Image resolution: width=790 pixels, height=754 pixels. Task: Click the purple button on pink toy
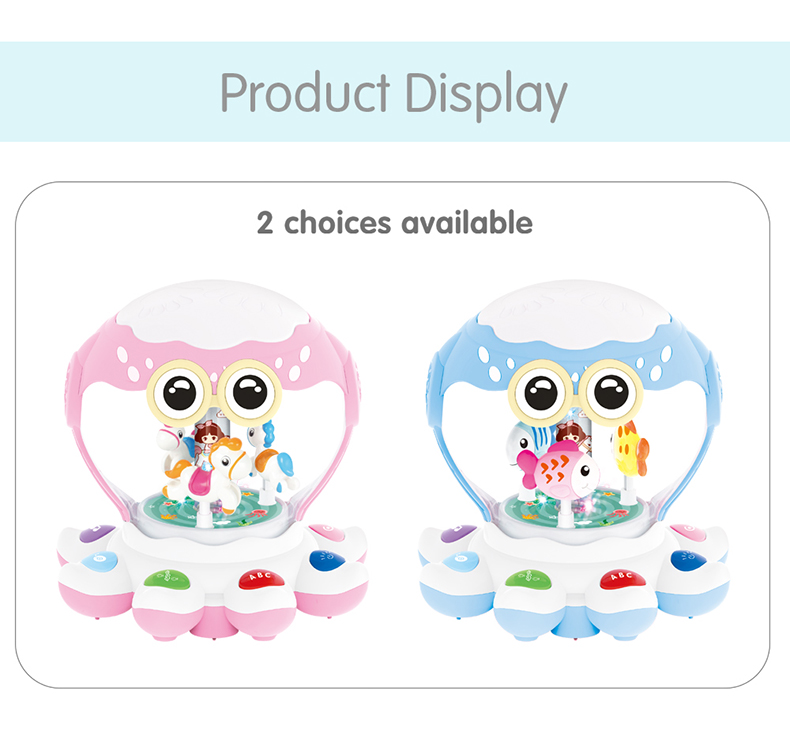click(x=97, y=532)
